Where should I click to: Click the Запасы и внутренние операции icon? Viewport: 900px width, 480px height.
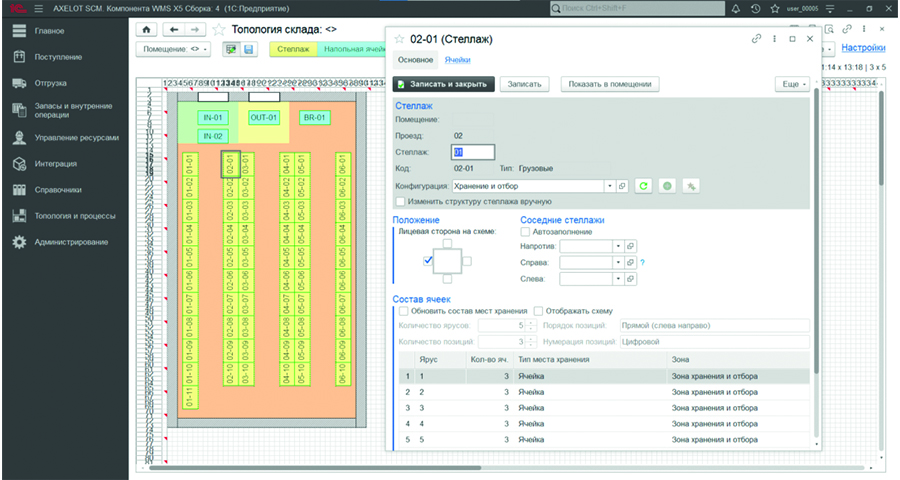pos(20,110)
